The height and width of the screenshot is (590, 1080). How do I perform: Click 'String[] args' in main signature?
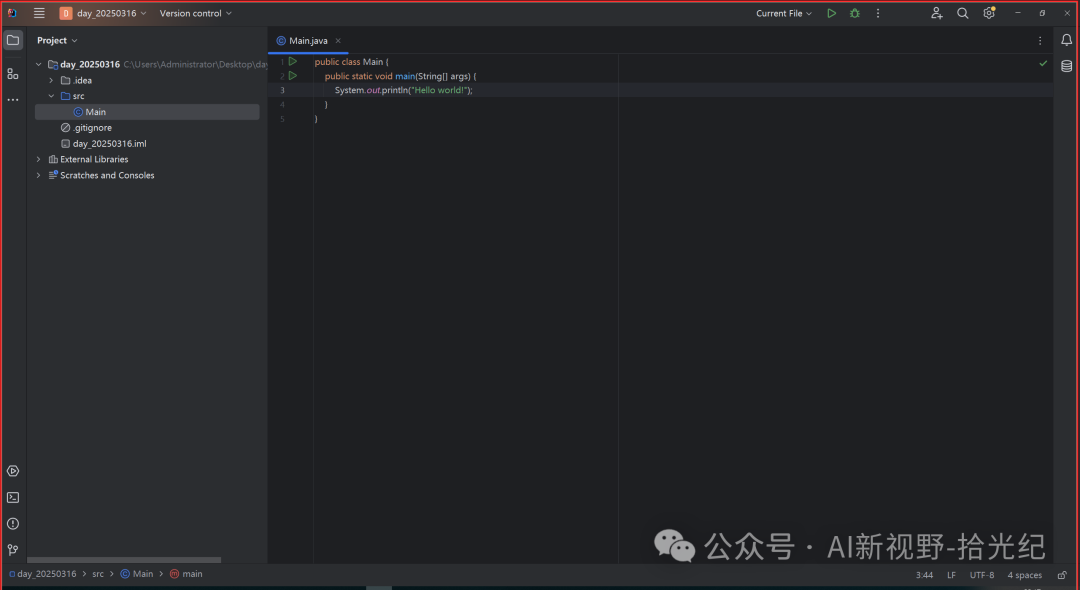point(444,76)
